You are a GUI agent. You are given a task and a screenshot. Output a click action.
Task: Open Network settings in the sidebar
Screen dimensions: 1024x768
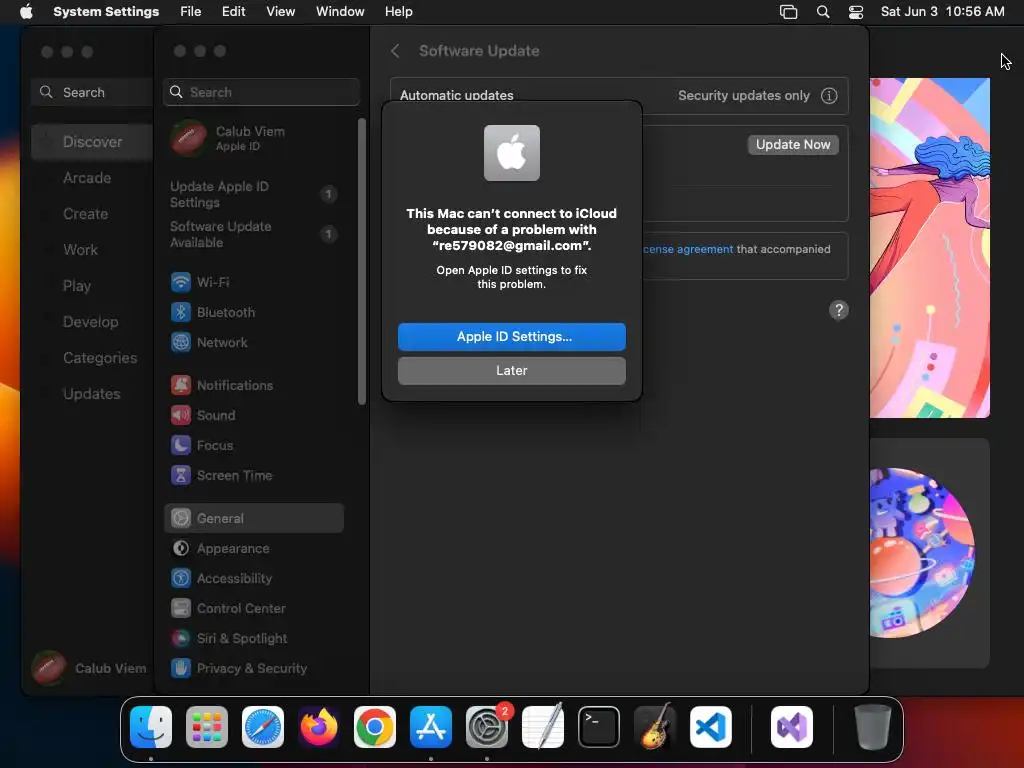253,342
